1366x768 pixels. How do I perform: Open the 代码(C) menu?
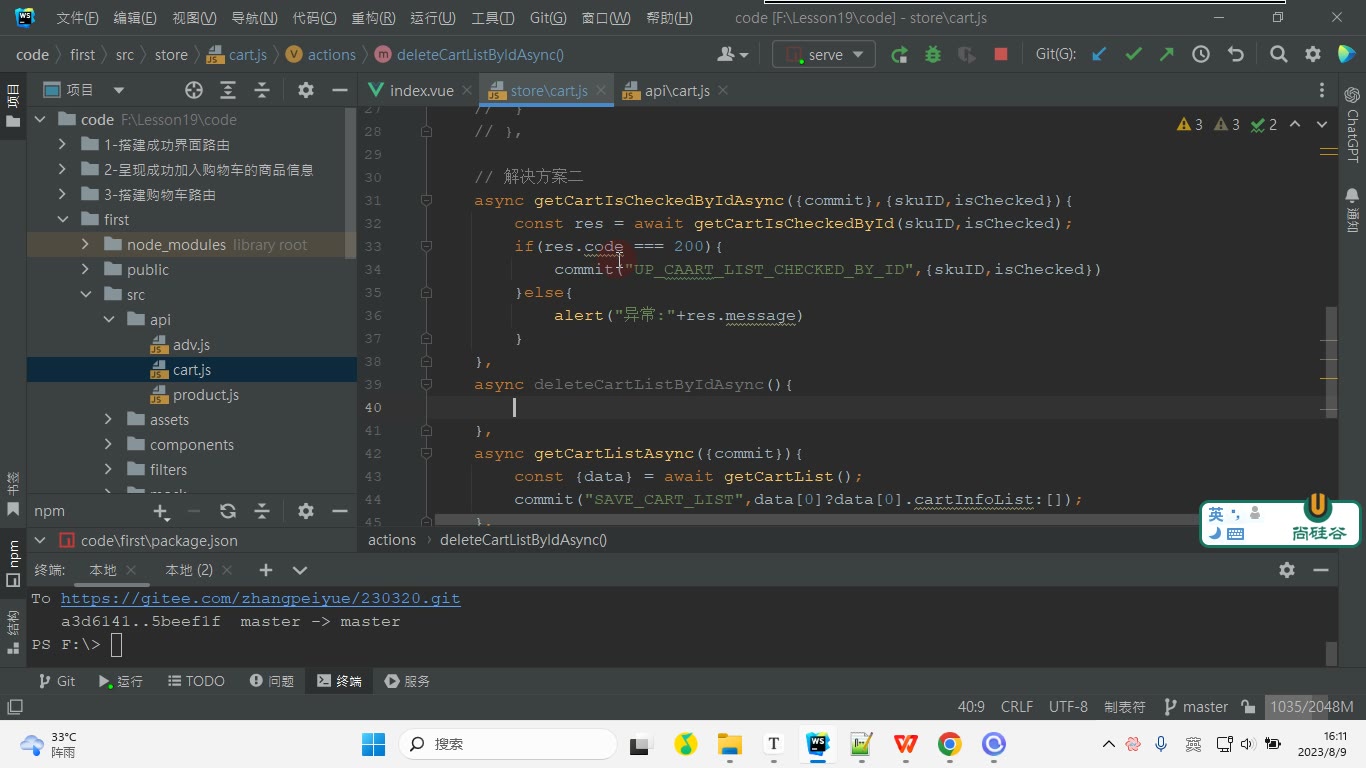pos(315,18)
